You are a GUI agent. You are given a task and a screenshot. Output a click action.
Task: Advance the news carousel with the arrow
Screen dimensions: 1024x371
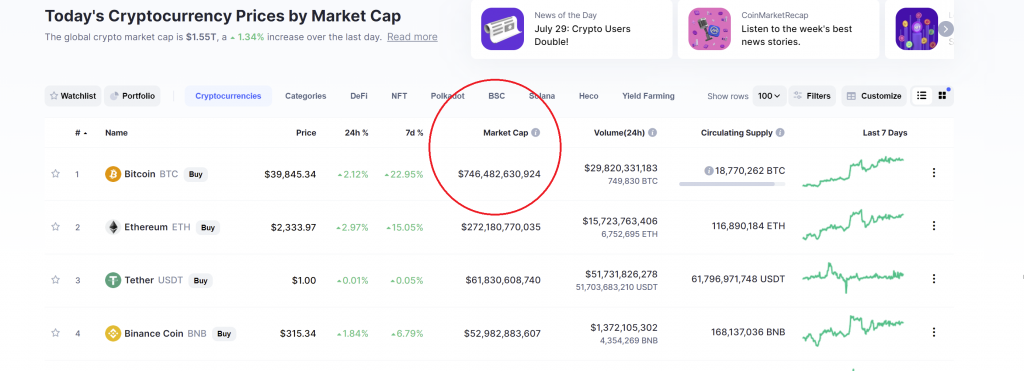tap(946, 29)
